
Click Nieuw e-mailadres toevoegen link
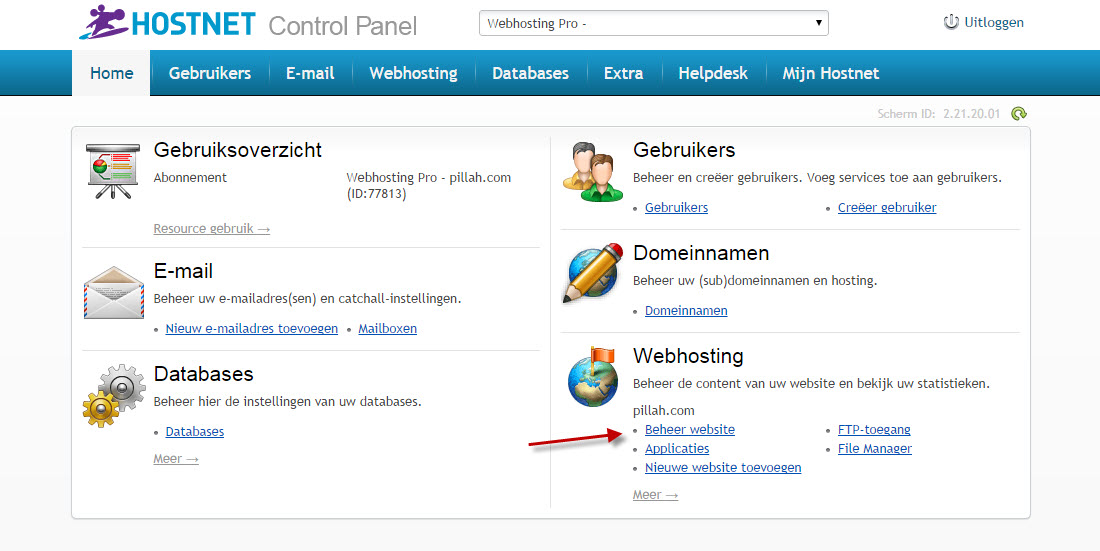click(252, 328)
